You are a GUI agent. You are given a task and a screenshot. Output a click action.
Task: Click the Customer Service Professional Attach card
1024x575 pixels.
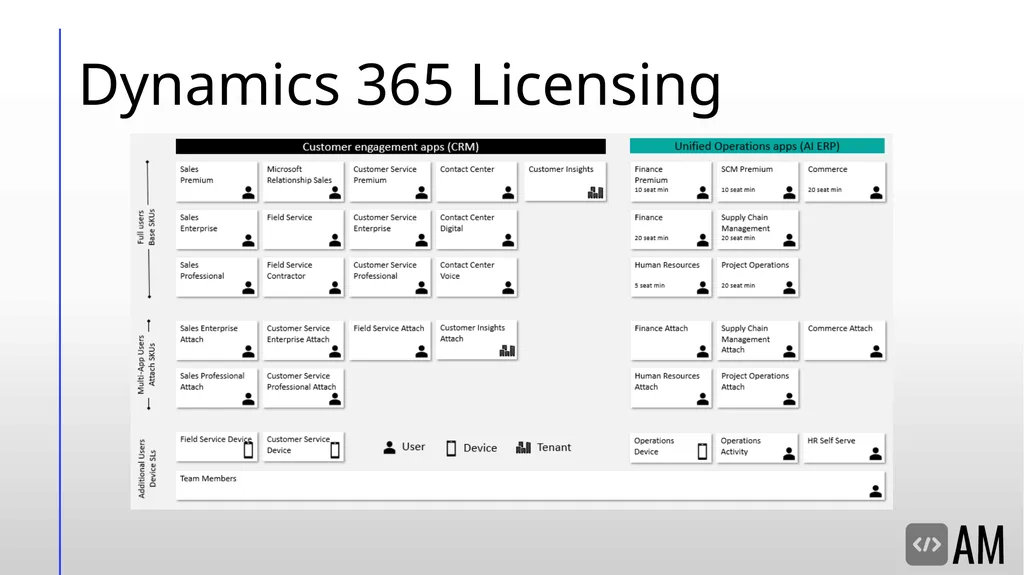[304, 388]
